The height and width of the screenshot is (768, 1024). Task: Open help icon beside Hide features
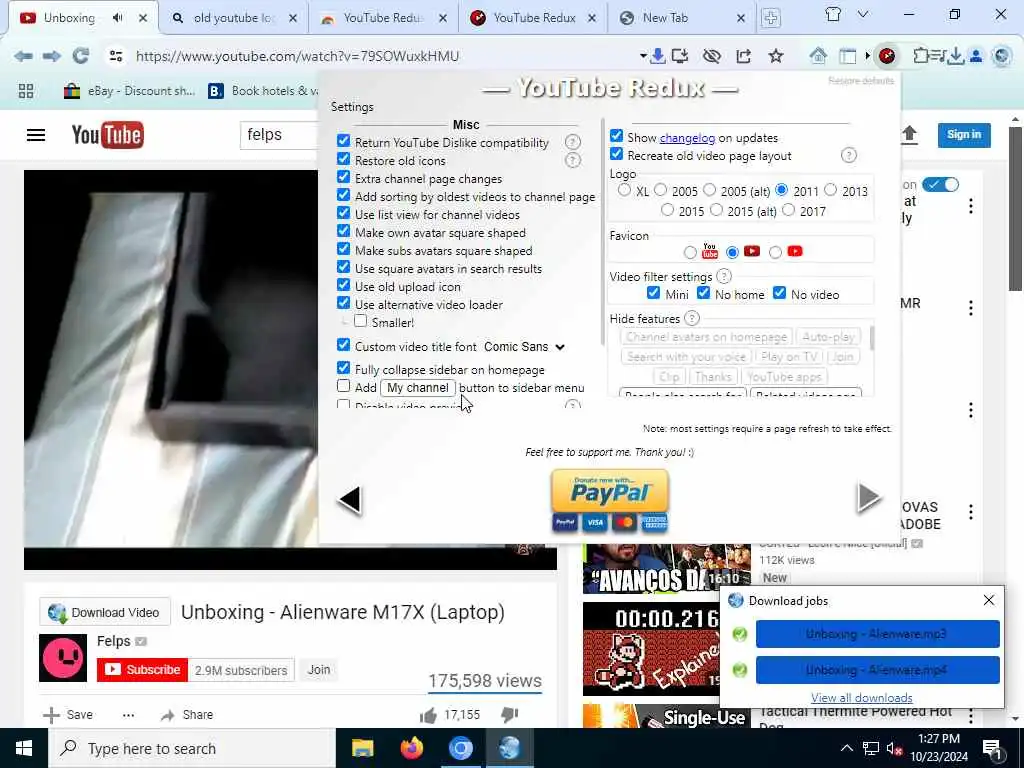click(692, 318)
